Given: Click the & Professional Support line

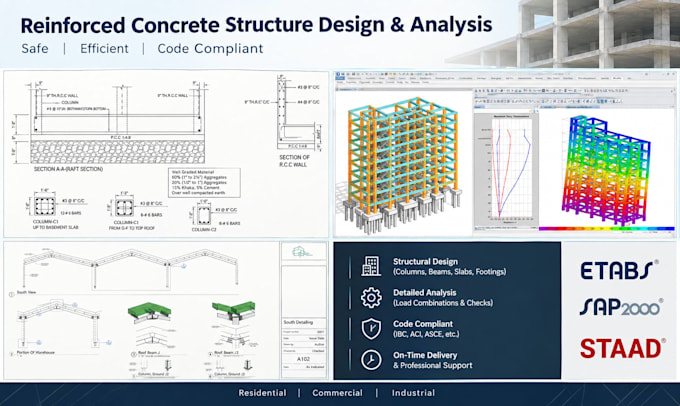Looking at the screenshot, I should 432,365.
